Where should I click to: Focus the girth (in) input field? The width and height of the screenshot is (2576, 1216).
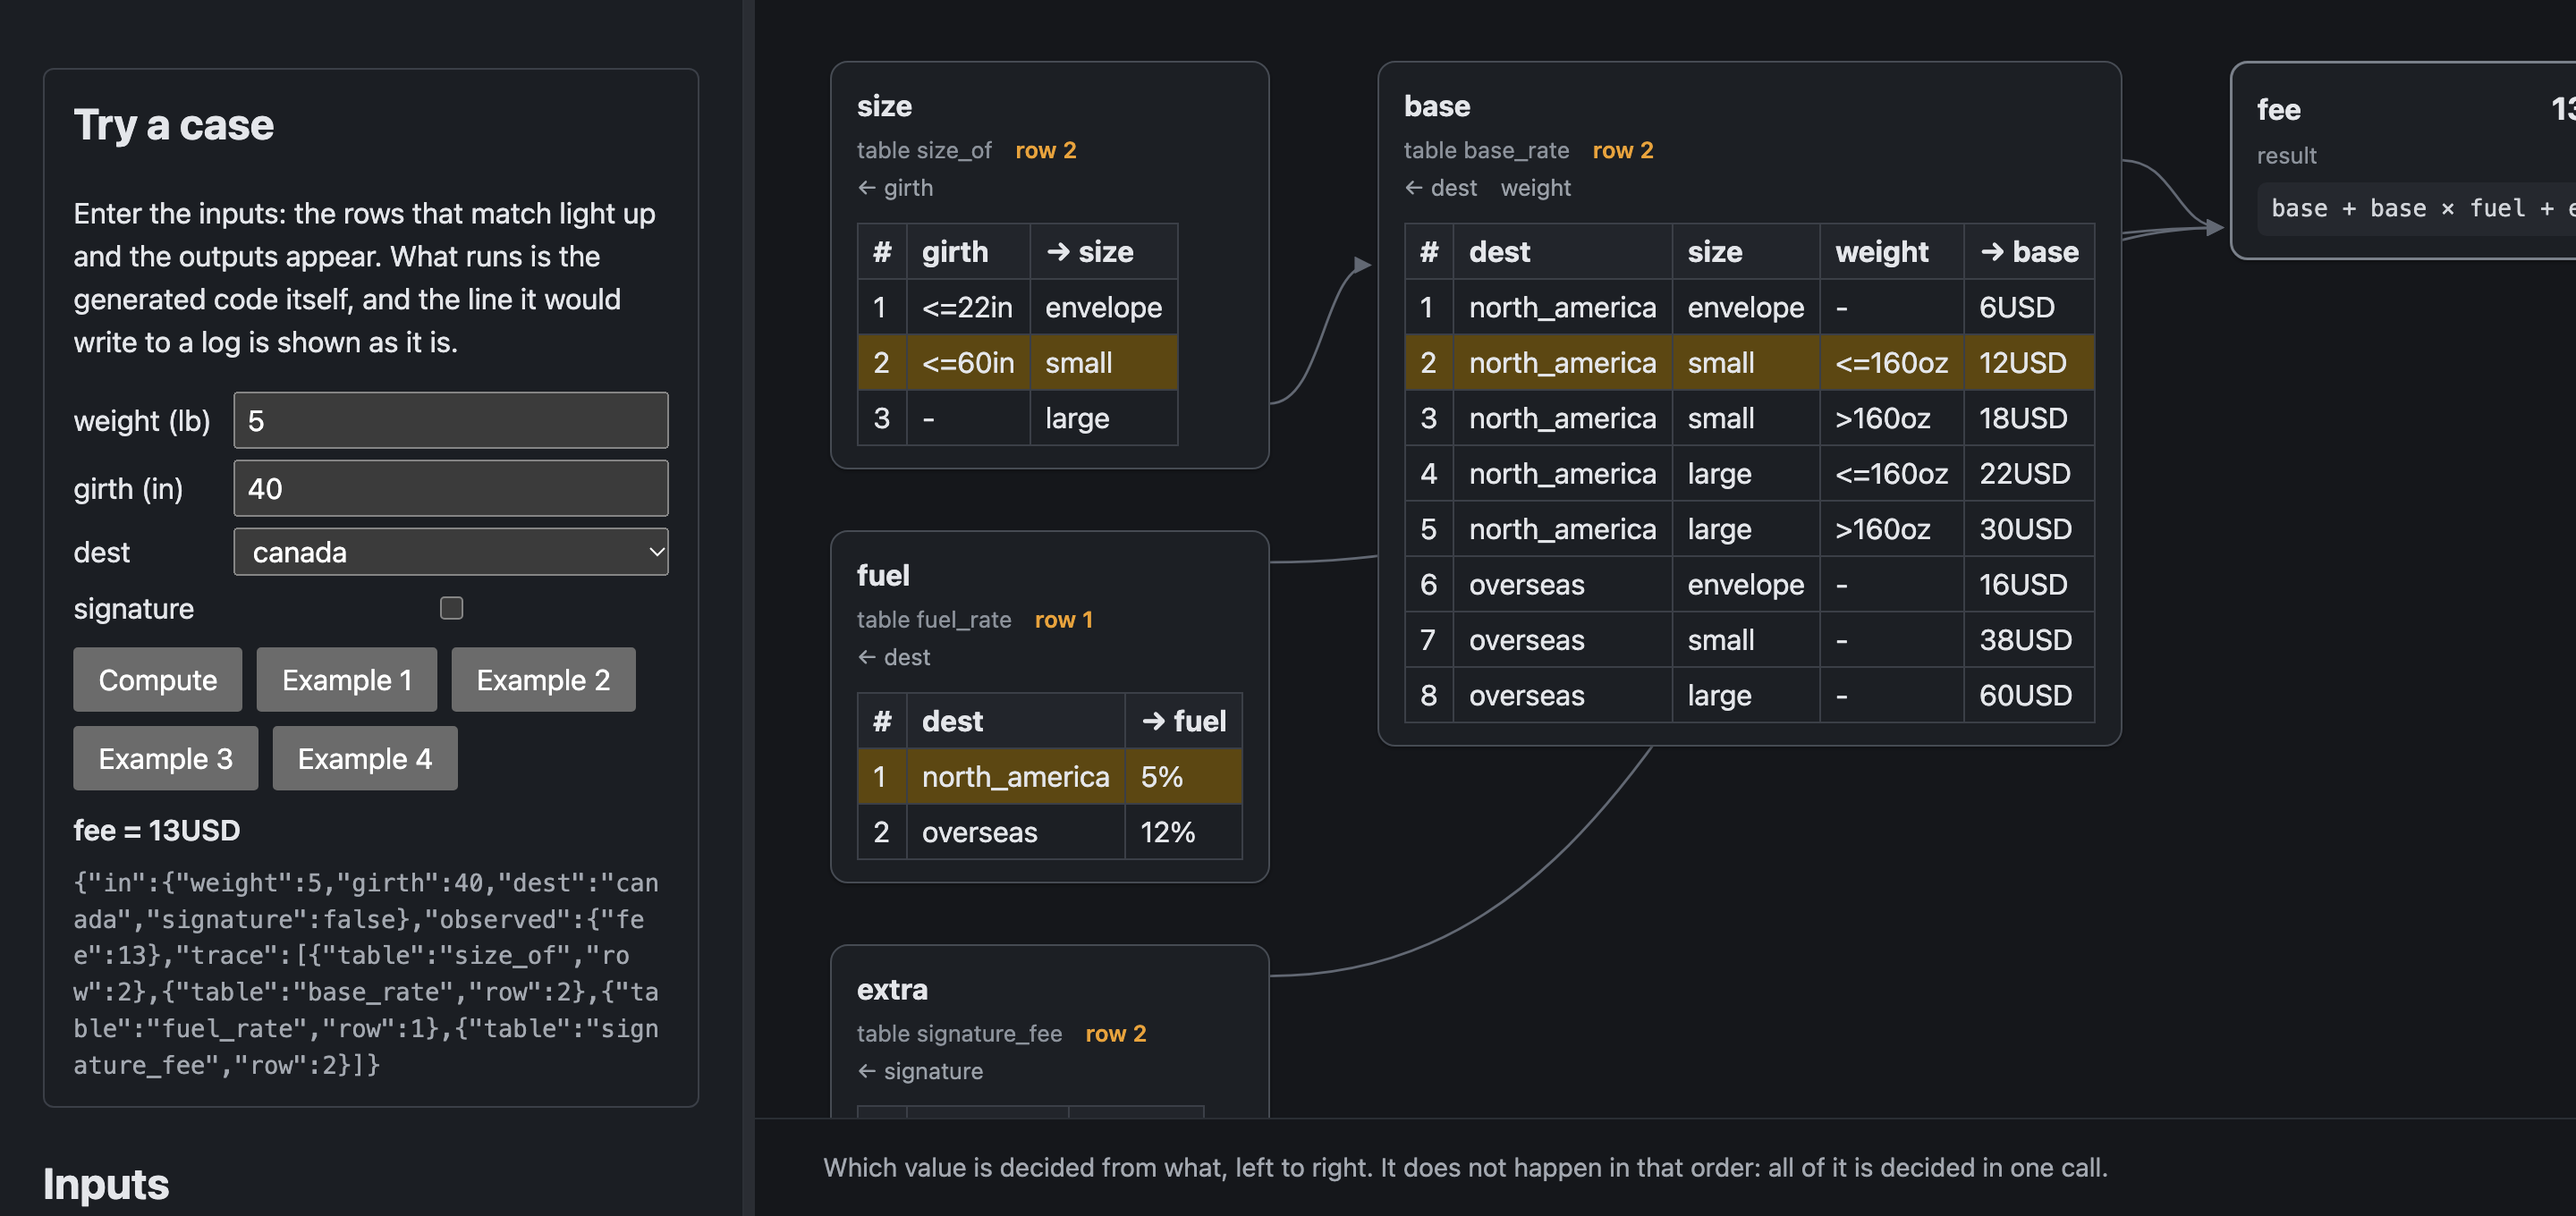pyautogui.click(x=451, y=488)
